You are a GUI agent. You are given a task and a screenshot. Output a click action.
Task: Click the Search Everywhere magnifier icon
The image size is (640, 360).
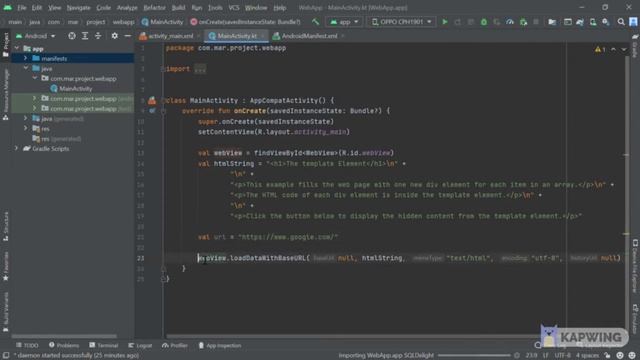click(x=621, y=22)
